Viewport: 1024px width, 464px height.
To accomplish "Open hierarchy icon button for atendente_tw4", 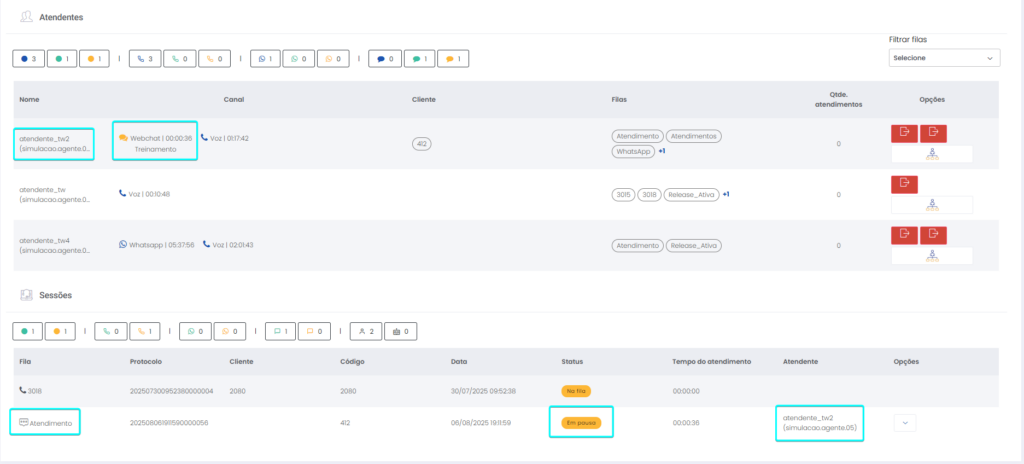I will [x=932, y=255].
